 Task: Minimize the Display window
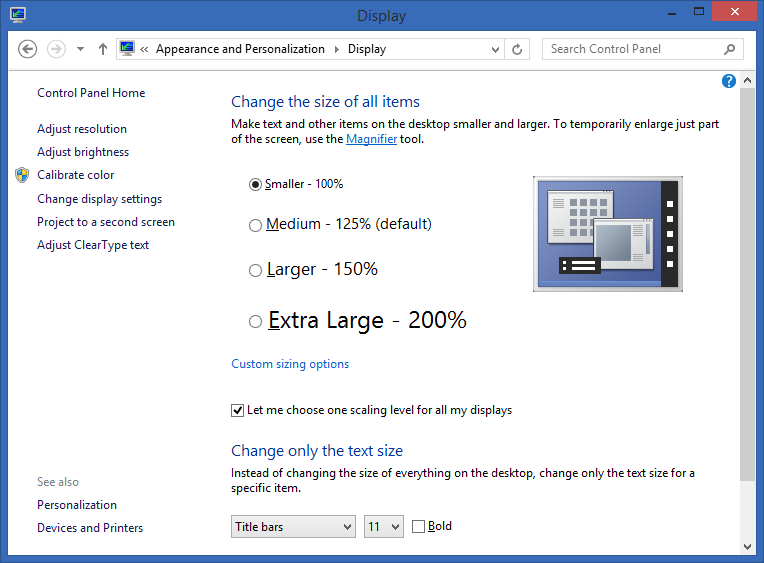tap(672, 13)
